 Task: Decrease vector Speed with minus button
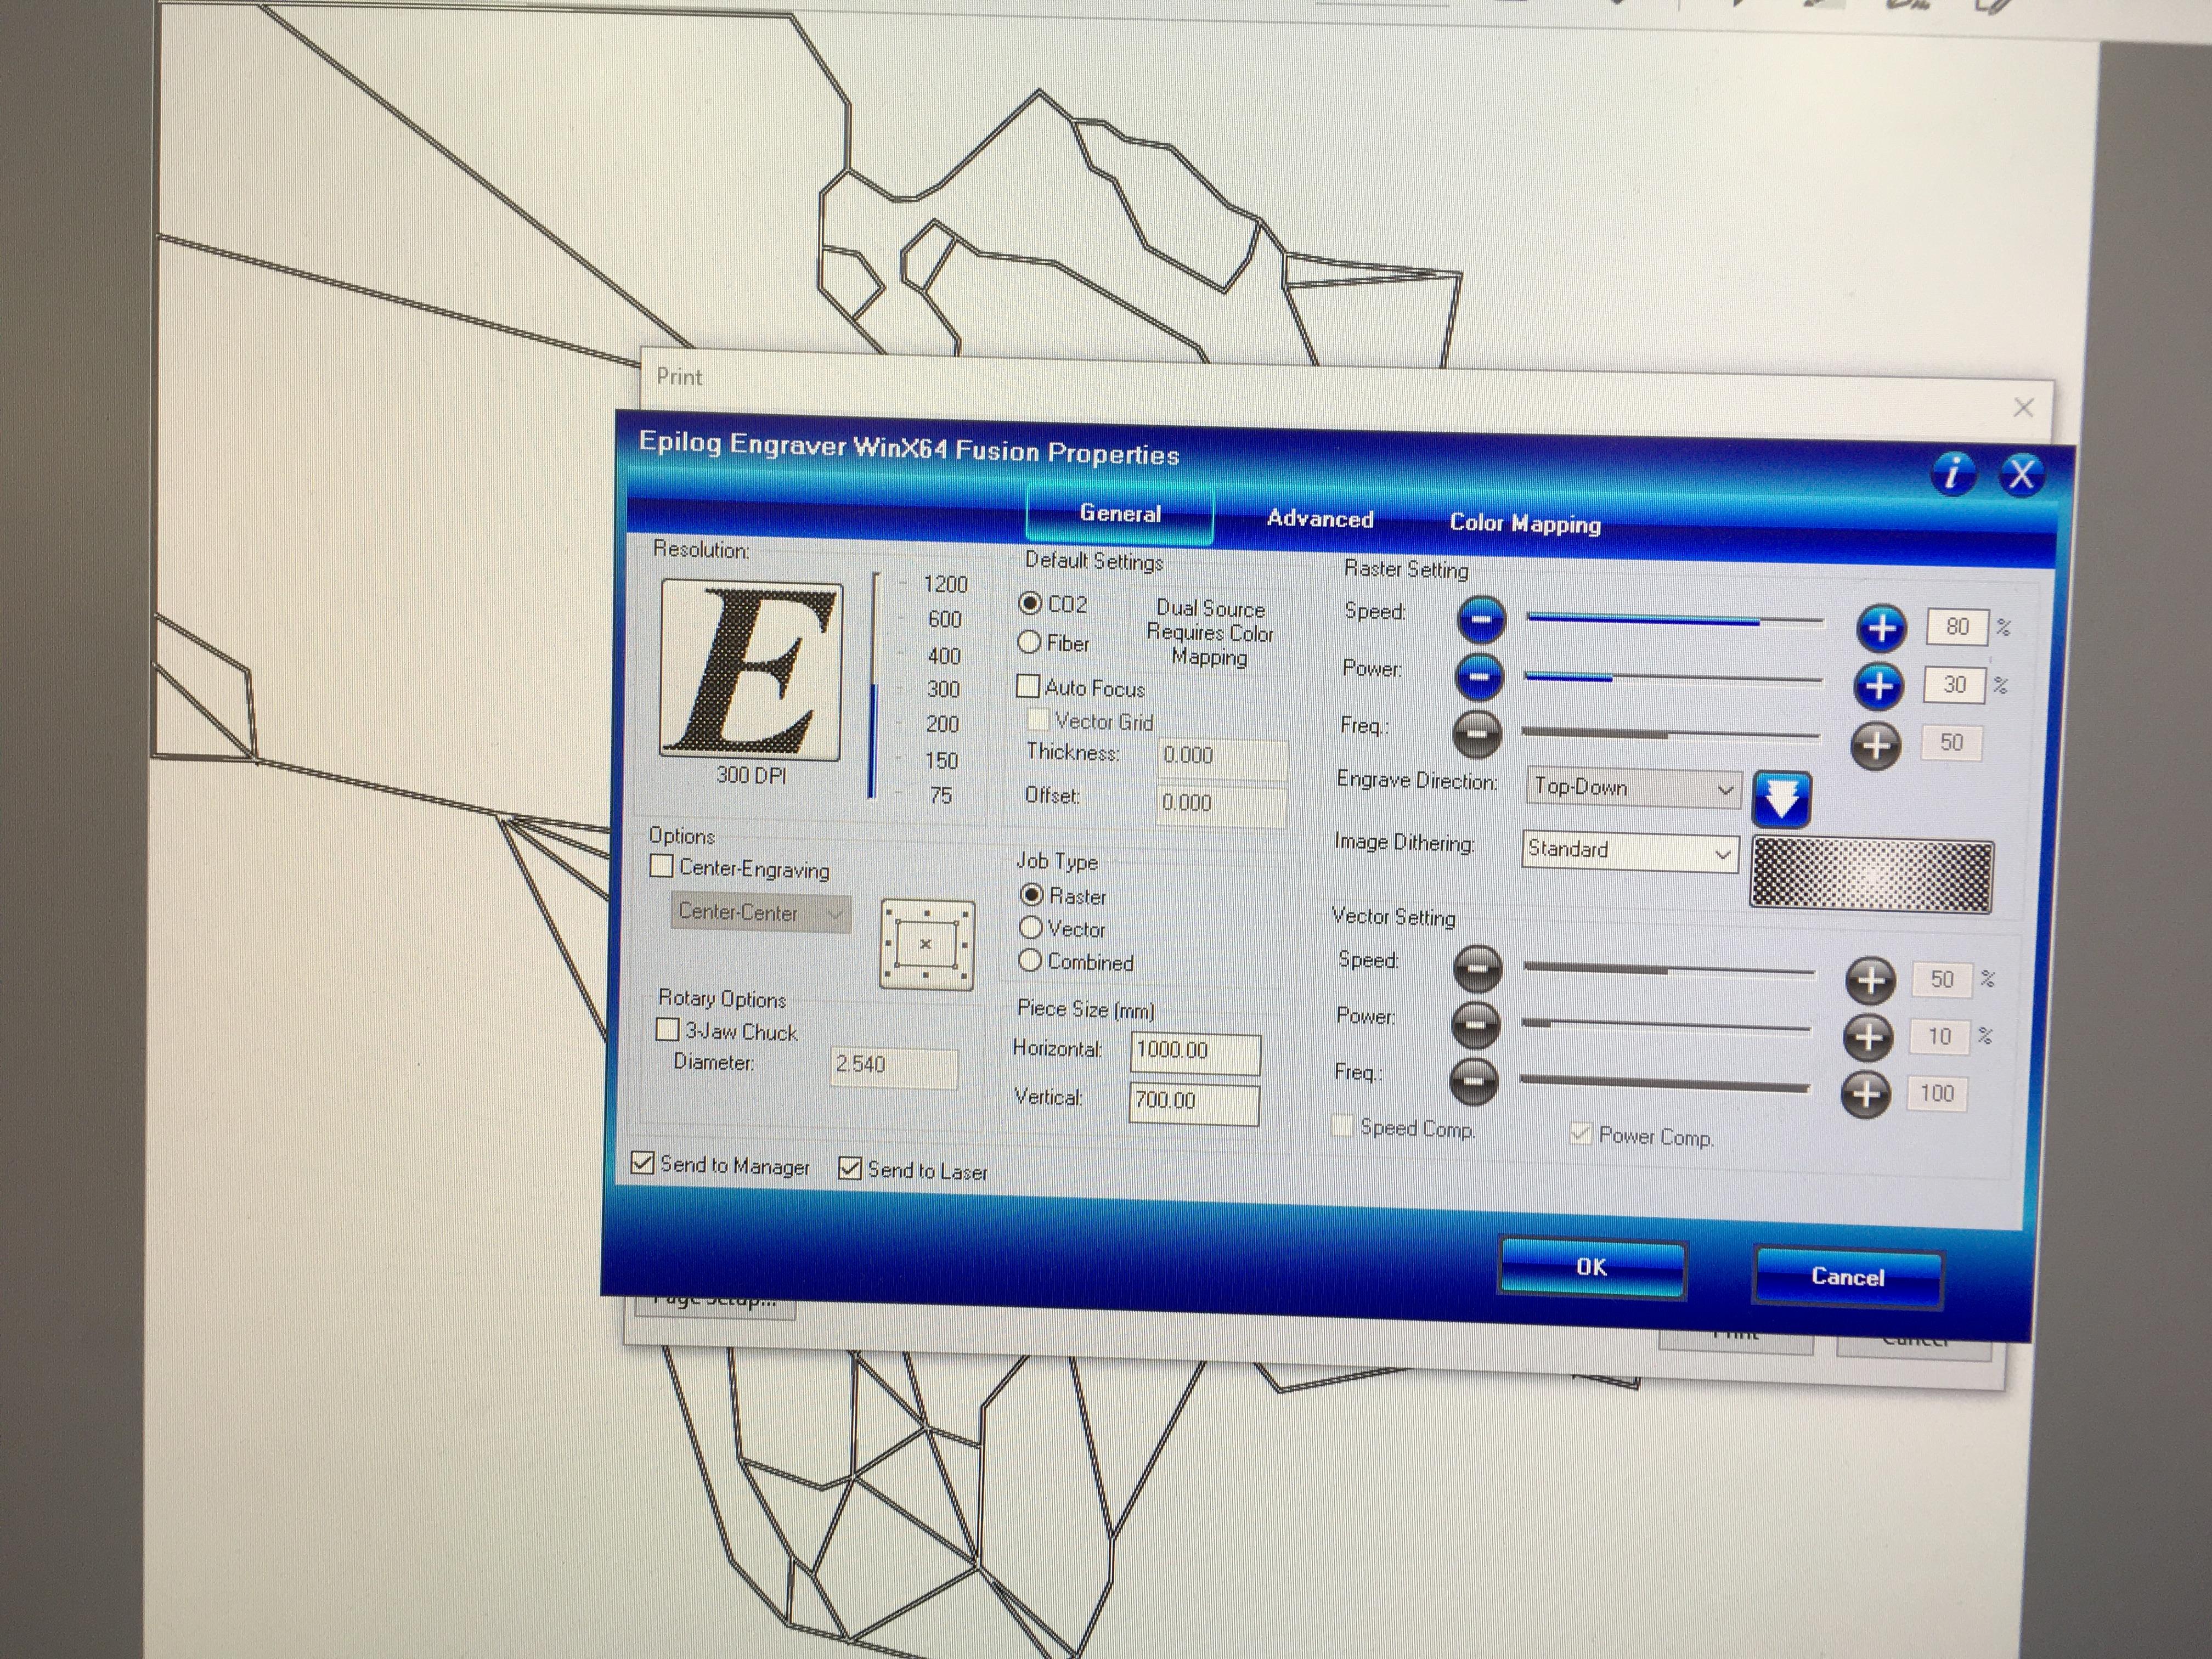tap(1477, 968)
